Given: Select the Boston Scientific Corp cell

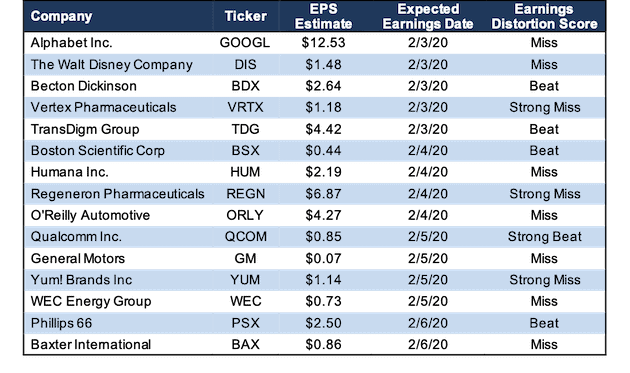Looking at the screenshot, I should [x=98, y=151].
